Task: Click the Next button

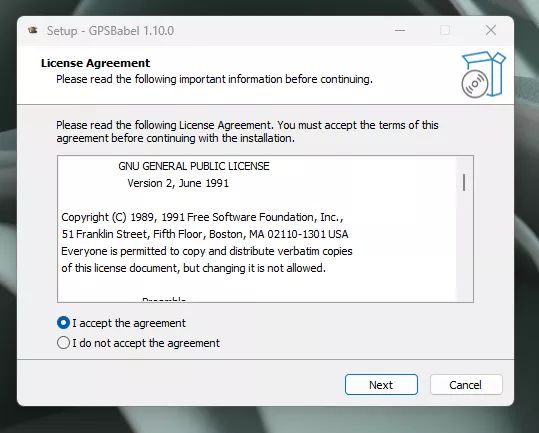Action: coord(381,385)
